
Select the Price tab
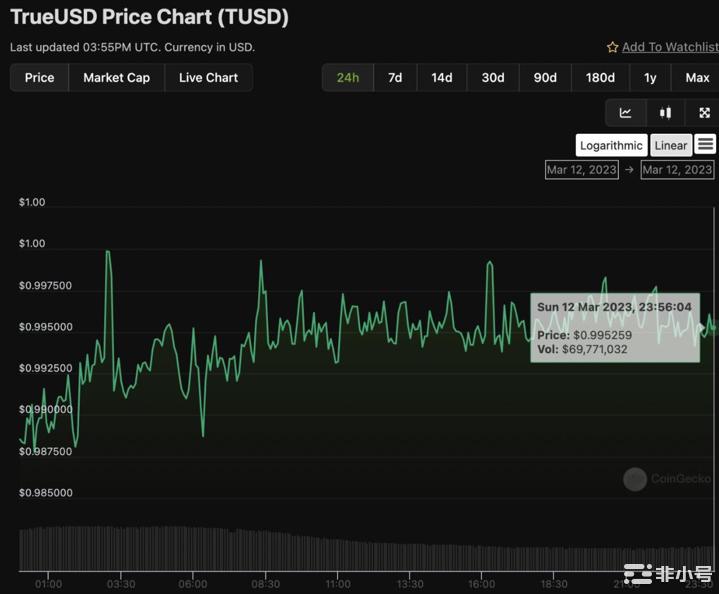(x=39, y=78)
